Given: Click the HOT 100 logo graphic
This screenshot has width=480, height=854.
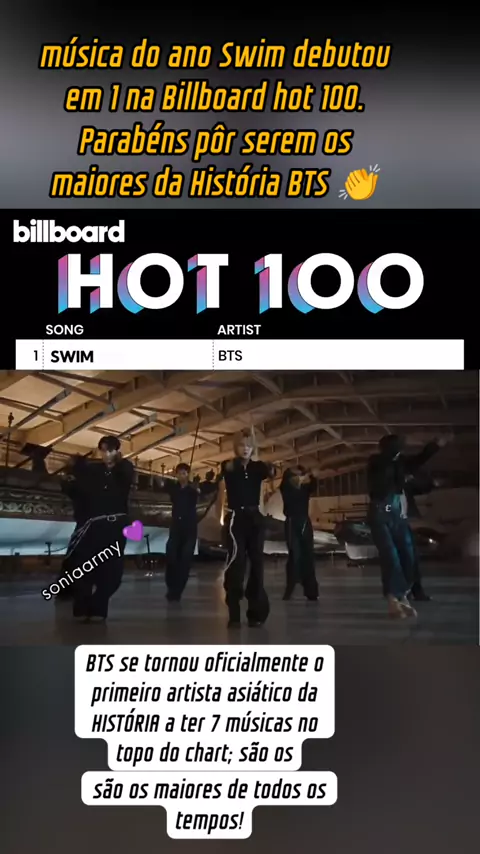Looking at the screenshot, I should click(x=240, y=283).
